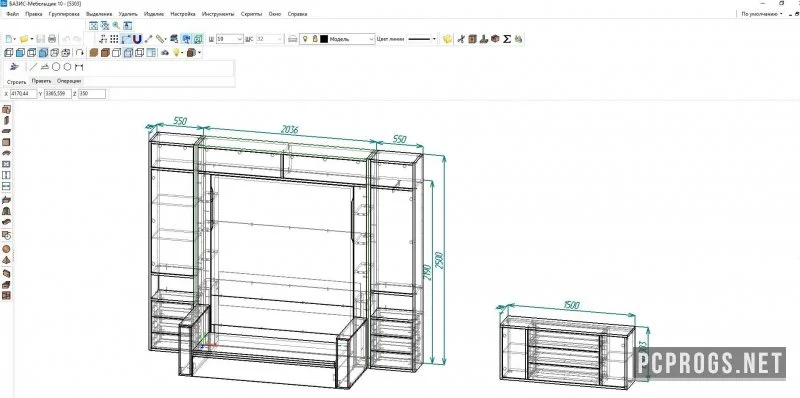Viewport: 800px width, 398px height.
Task: Click the bottom cabinet grid icon in sidebar
Action: coord(7,295)
